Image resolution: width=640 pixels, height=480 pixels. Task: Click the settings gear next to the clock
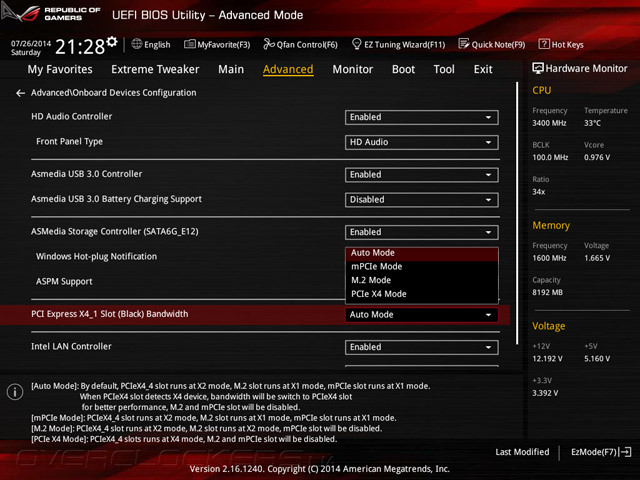[112, 42]
